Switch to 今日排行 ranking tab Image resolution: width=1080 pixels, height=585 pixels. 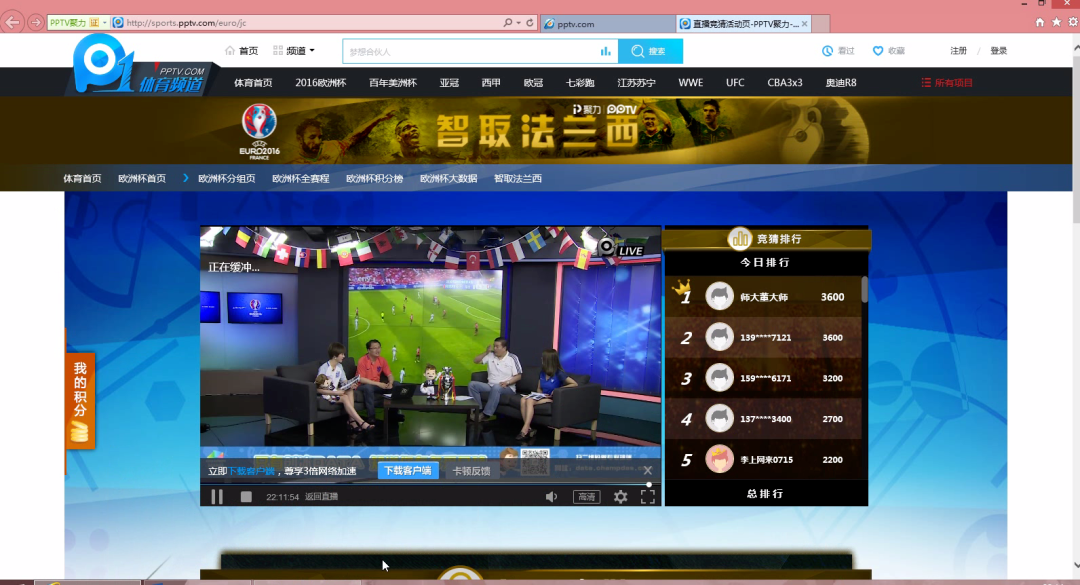pyautogui.click(x=765, y=263)
